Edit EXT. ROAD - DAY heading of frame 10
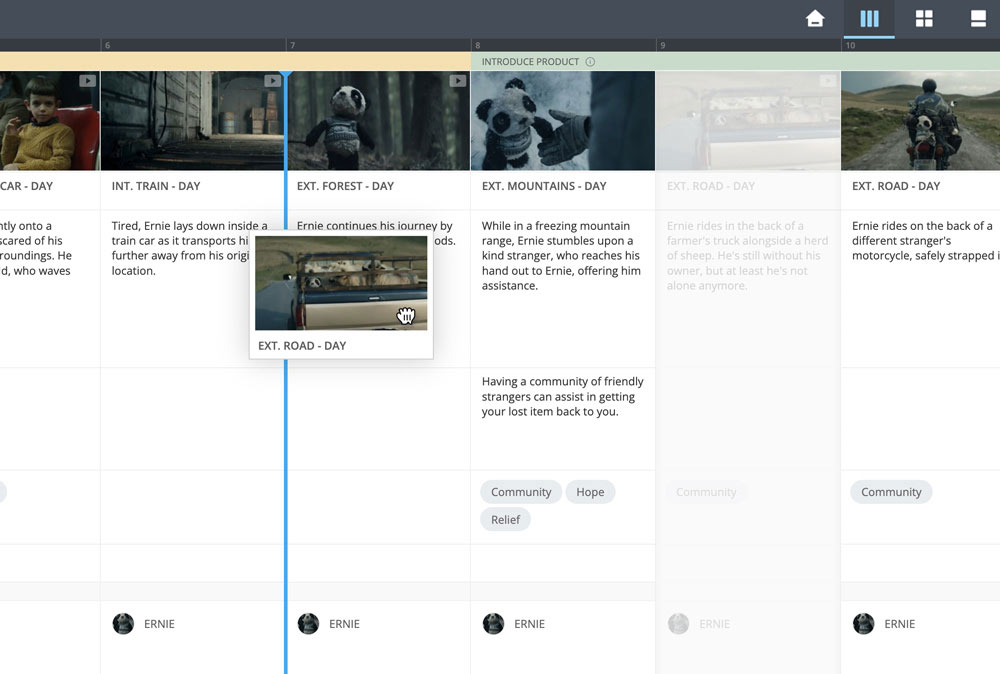The height and width of the screenshot is (674, 1000). point(896,186)
